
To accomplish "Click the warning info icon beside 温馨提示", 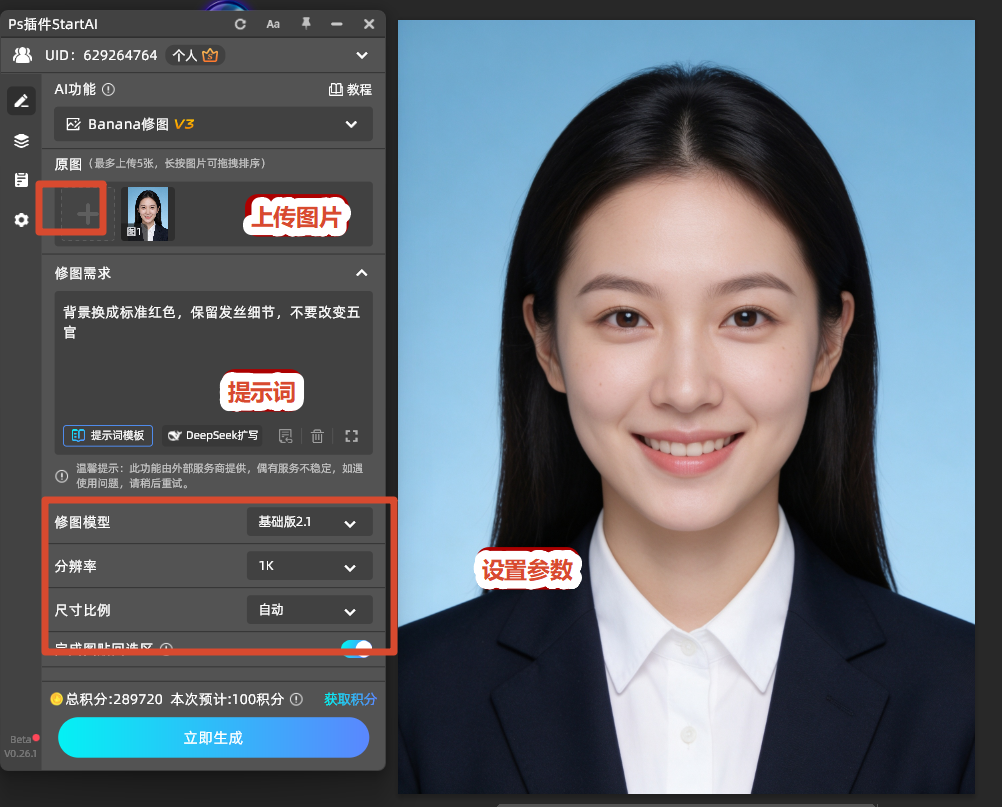I will point(62,476).
